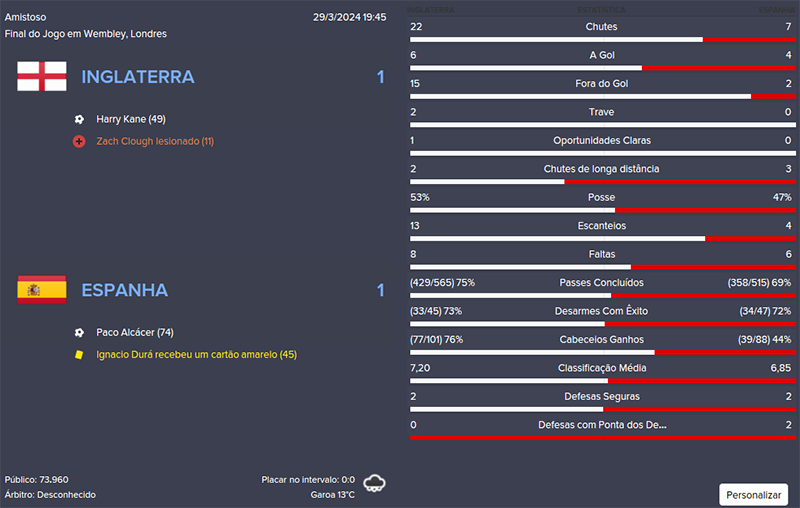
Task: Click the rain cloud weather icon
Action: click(375, 484)
